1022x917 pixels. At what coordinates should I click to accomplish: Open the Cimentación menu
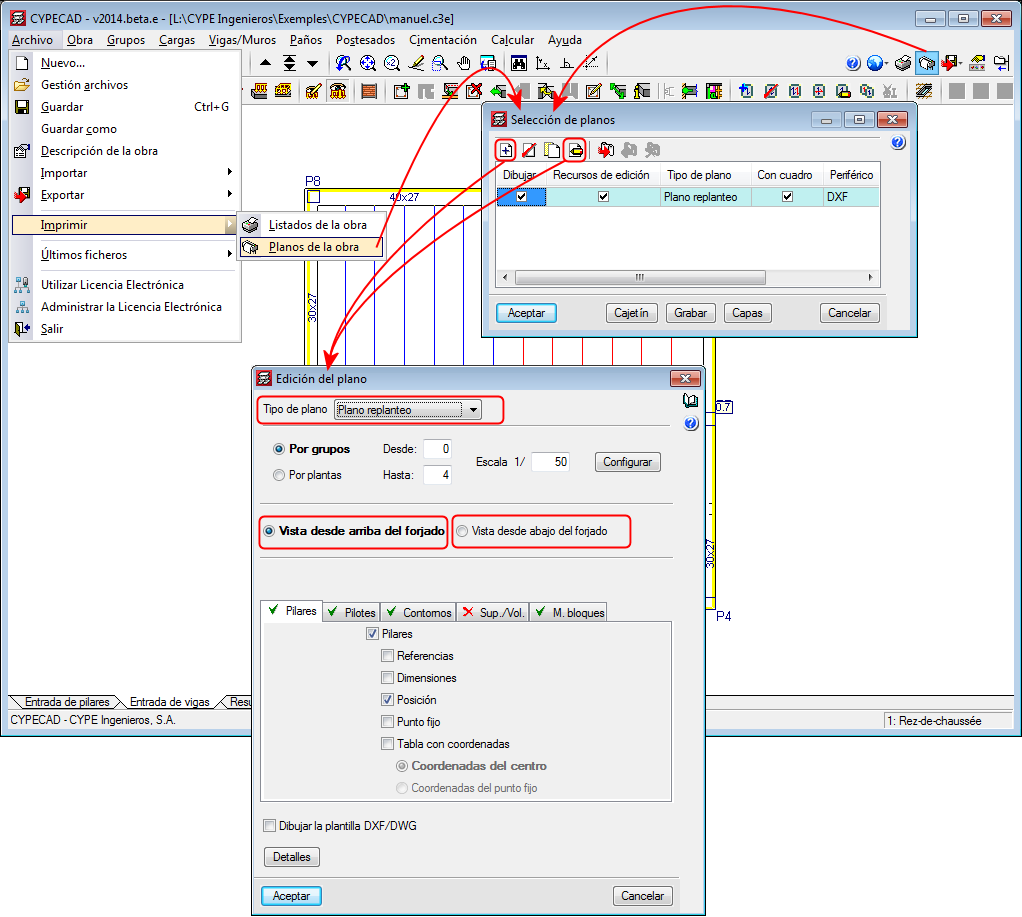pos(443,40)
